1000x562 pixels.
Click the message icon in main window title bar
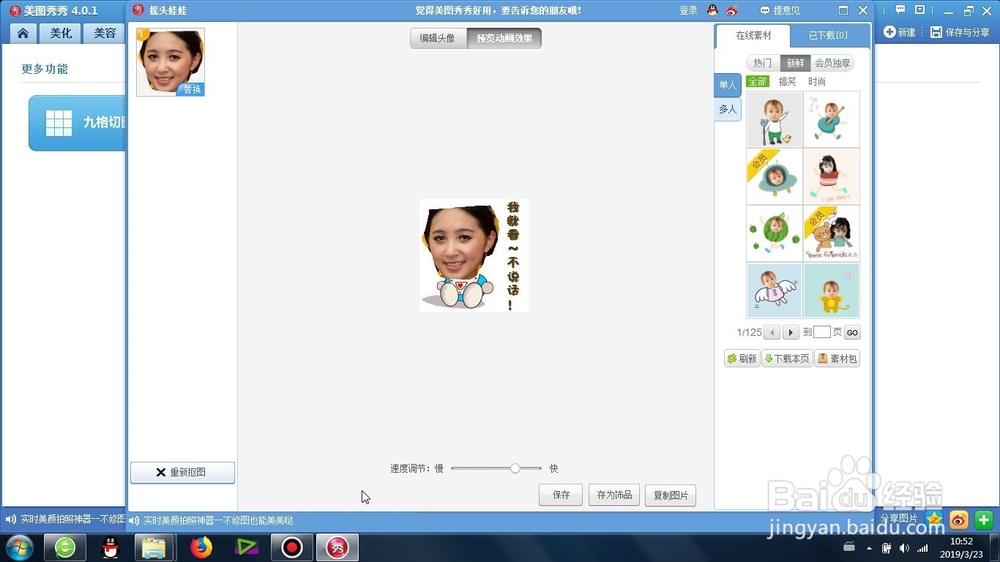tap(901, 10)
